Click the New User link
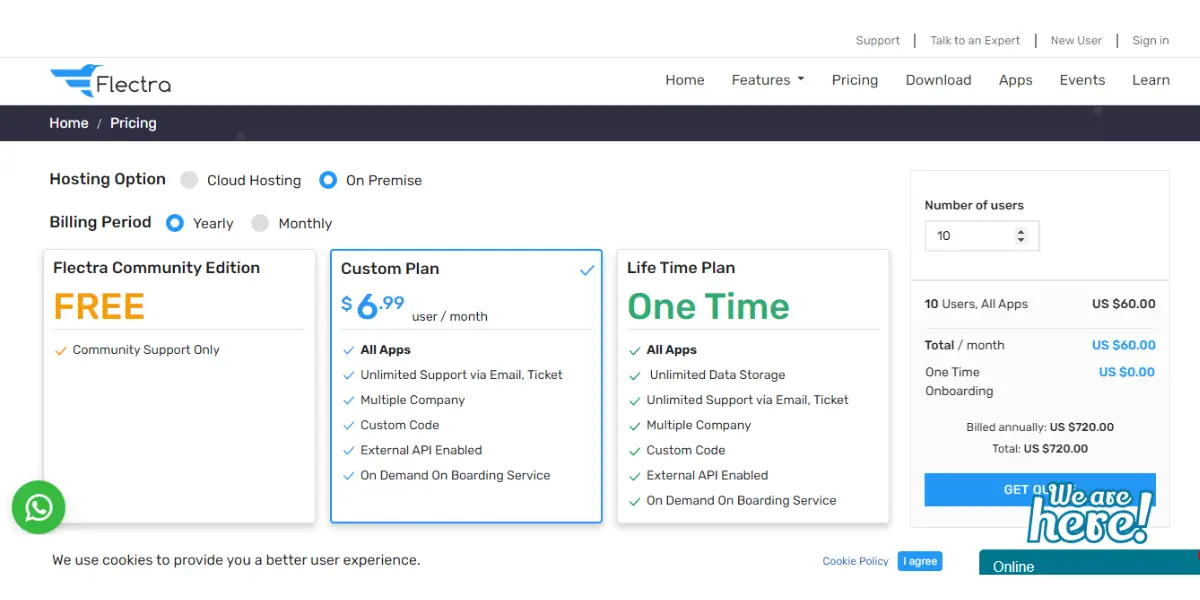 pyautogui.click(x=1076, y=41)
